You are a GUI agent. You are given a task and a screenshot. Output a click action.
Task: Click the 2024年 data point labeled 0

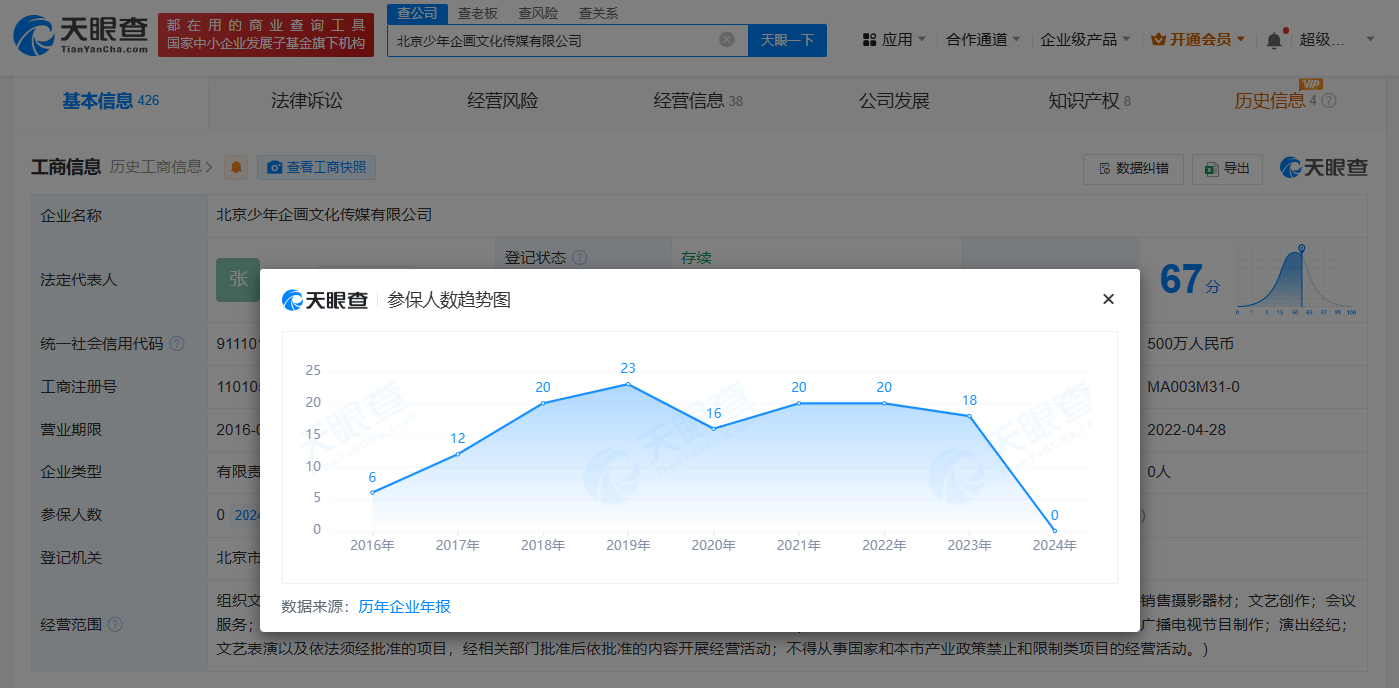[x=1054, y=530]
